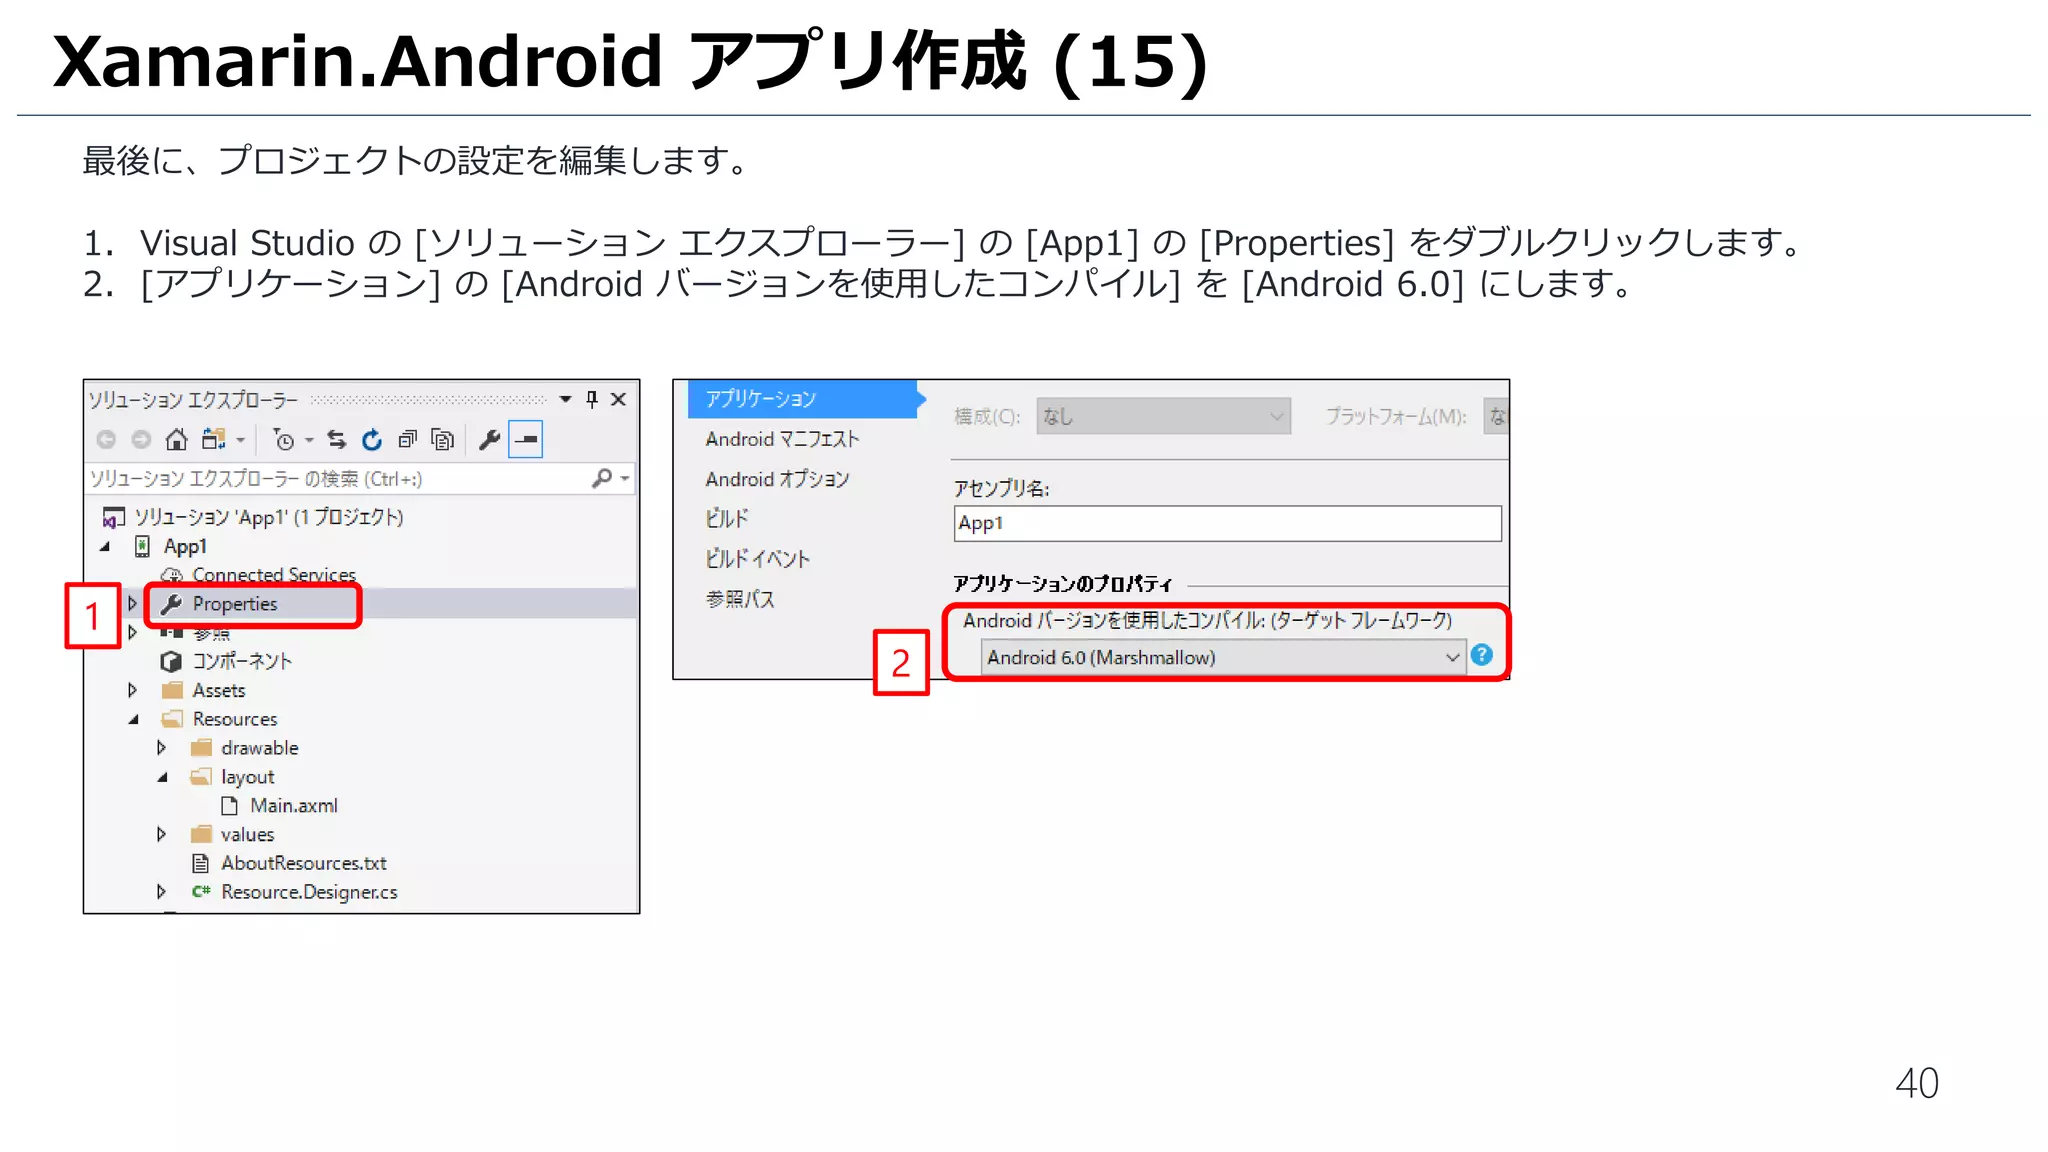Open the ビルド tab

point(727,518)
